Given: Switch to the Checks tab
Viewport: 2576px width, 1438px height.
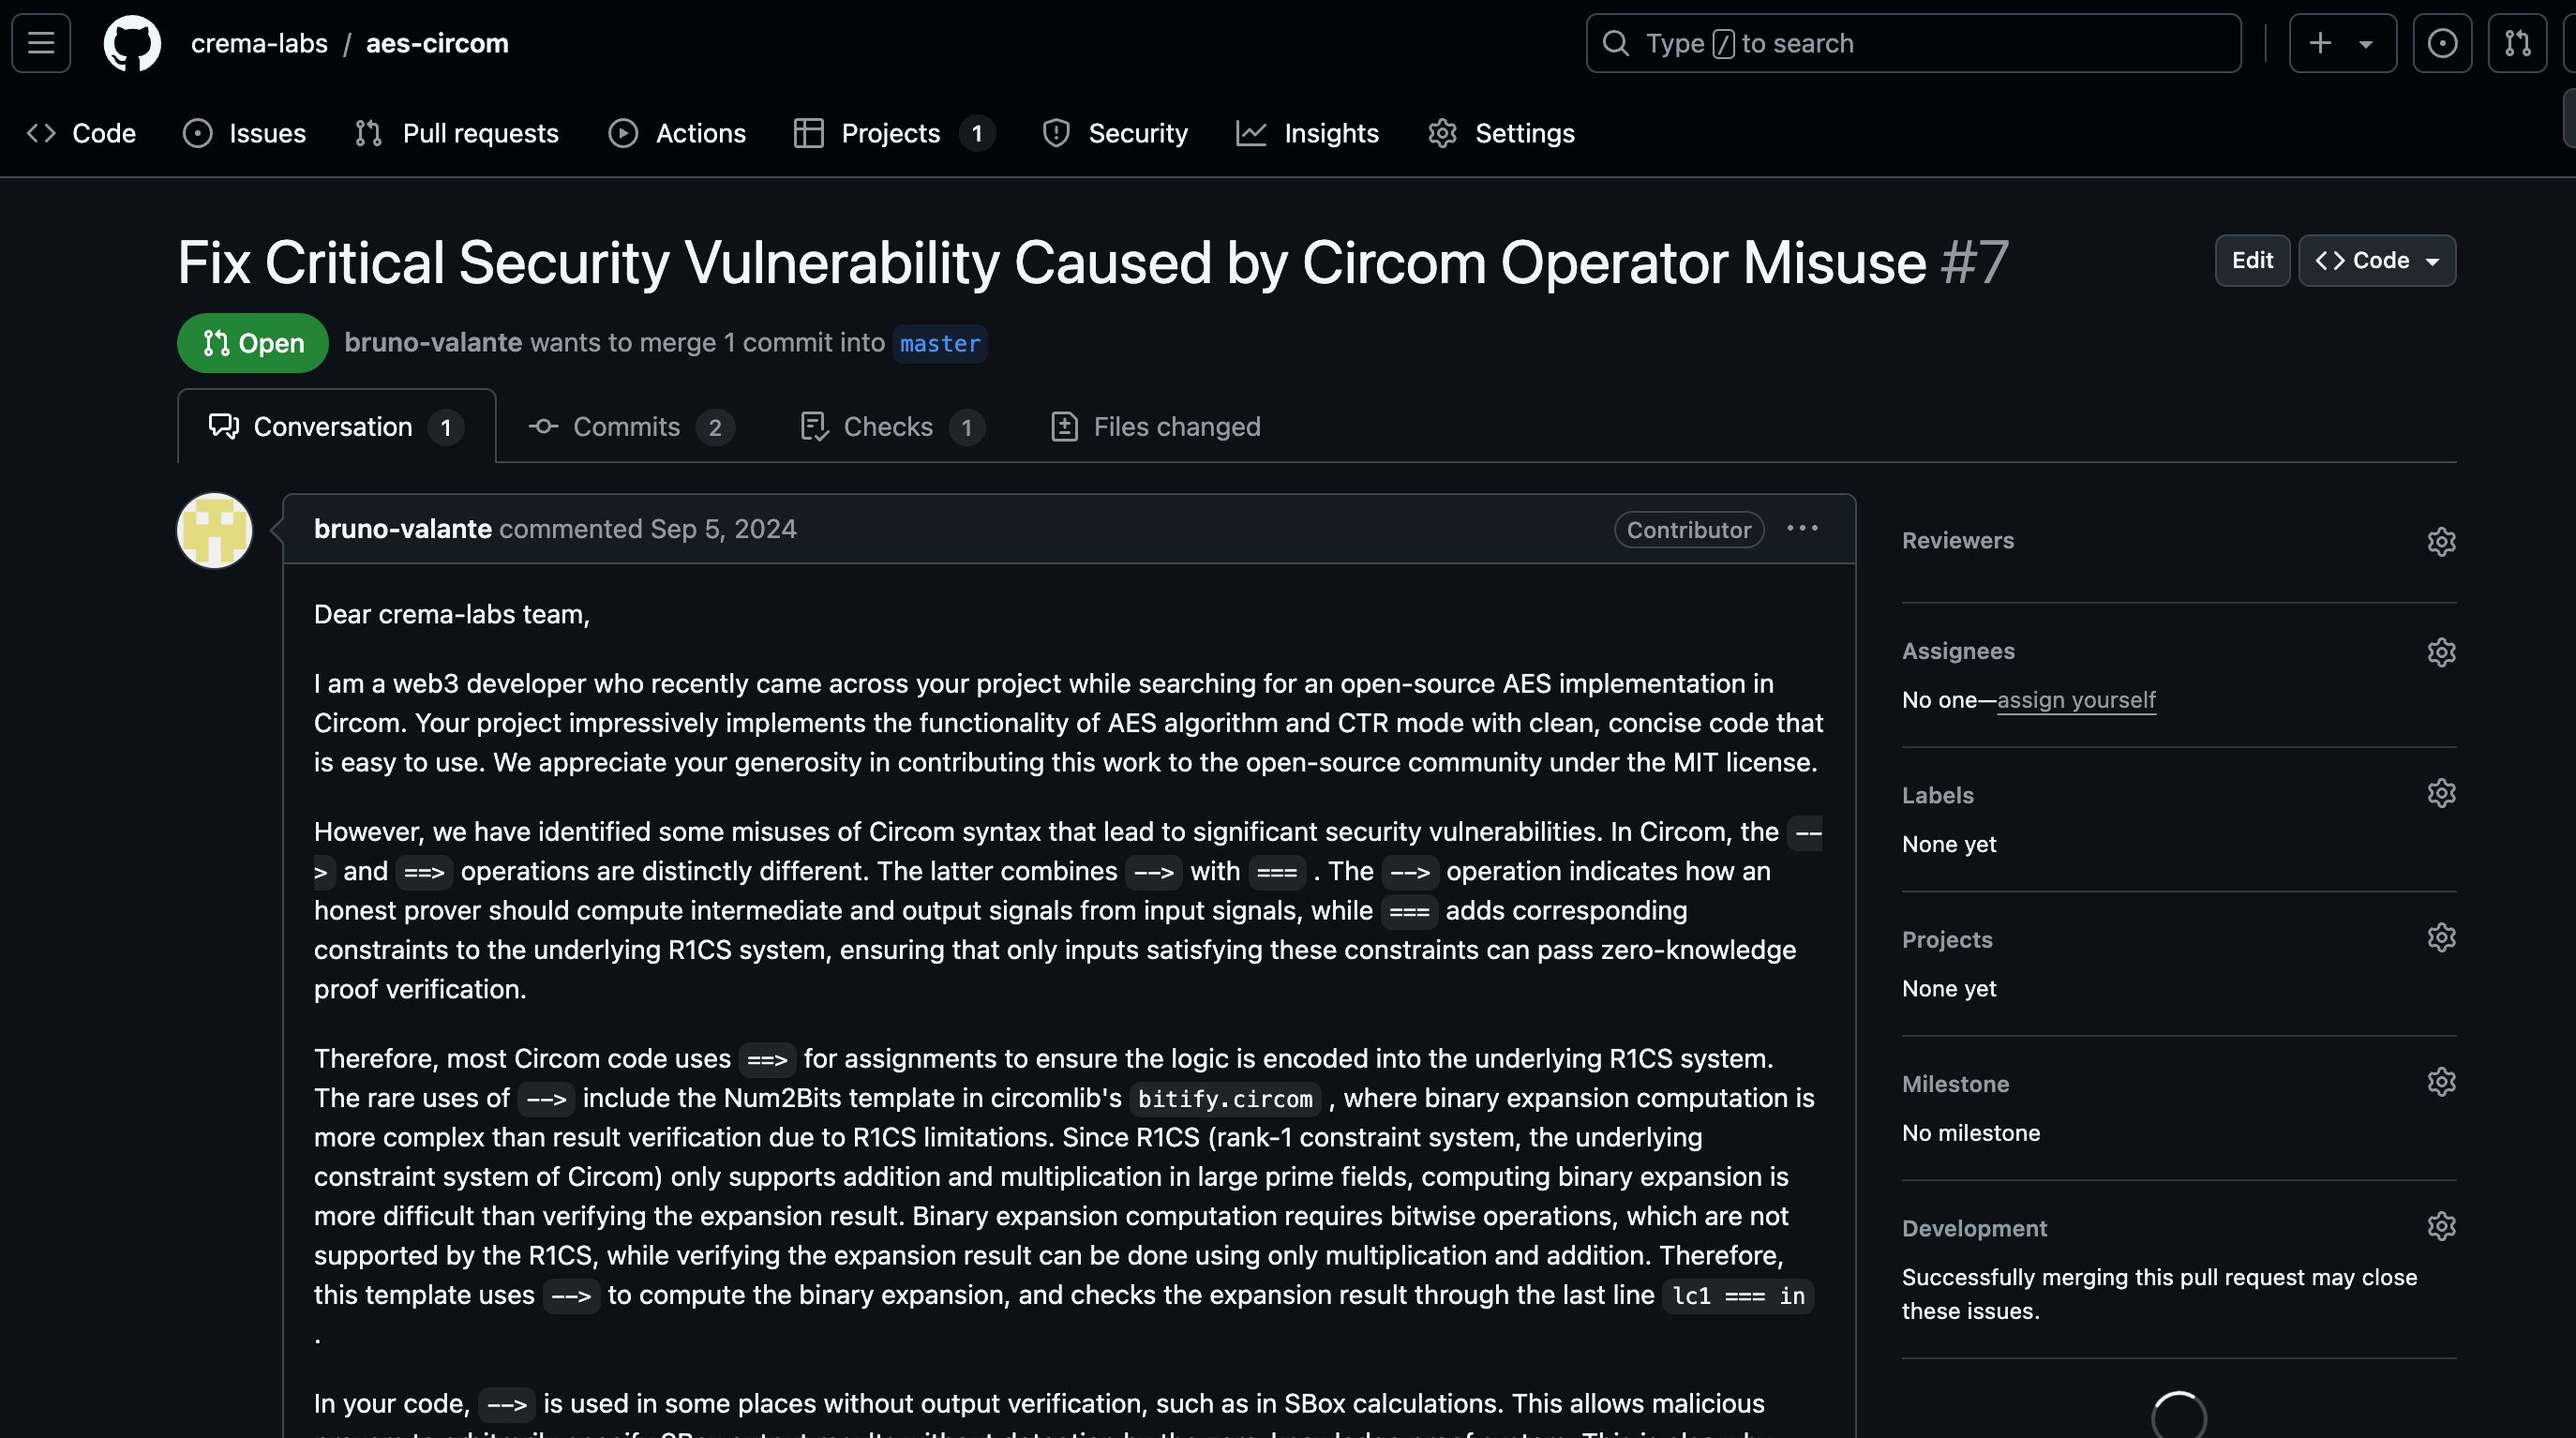Looking at the screenshot, I should pos(892,426).
